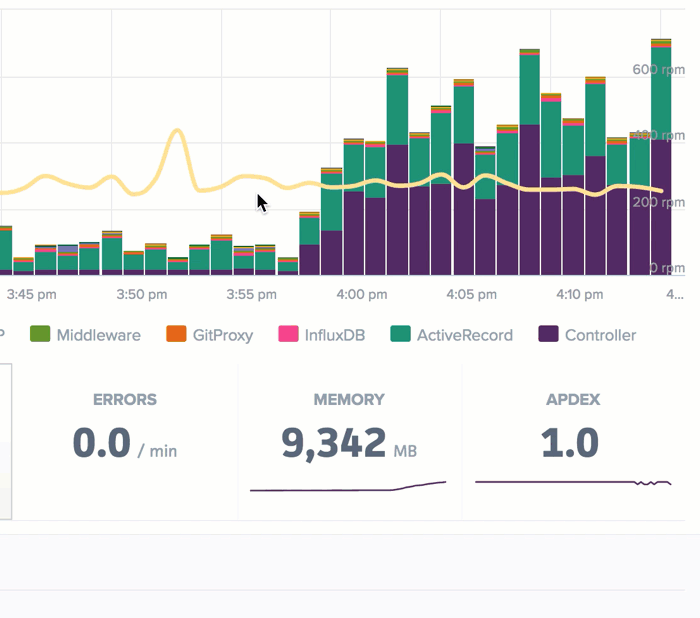Click the orange GitProxy legend swatch
Screen dimensions: 700x618
[x=176, y=334]
